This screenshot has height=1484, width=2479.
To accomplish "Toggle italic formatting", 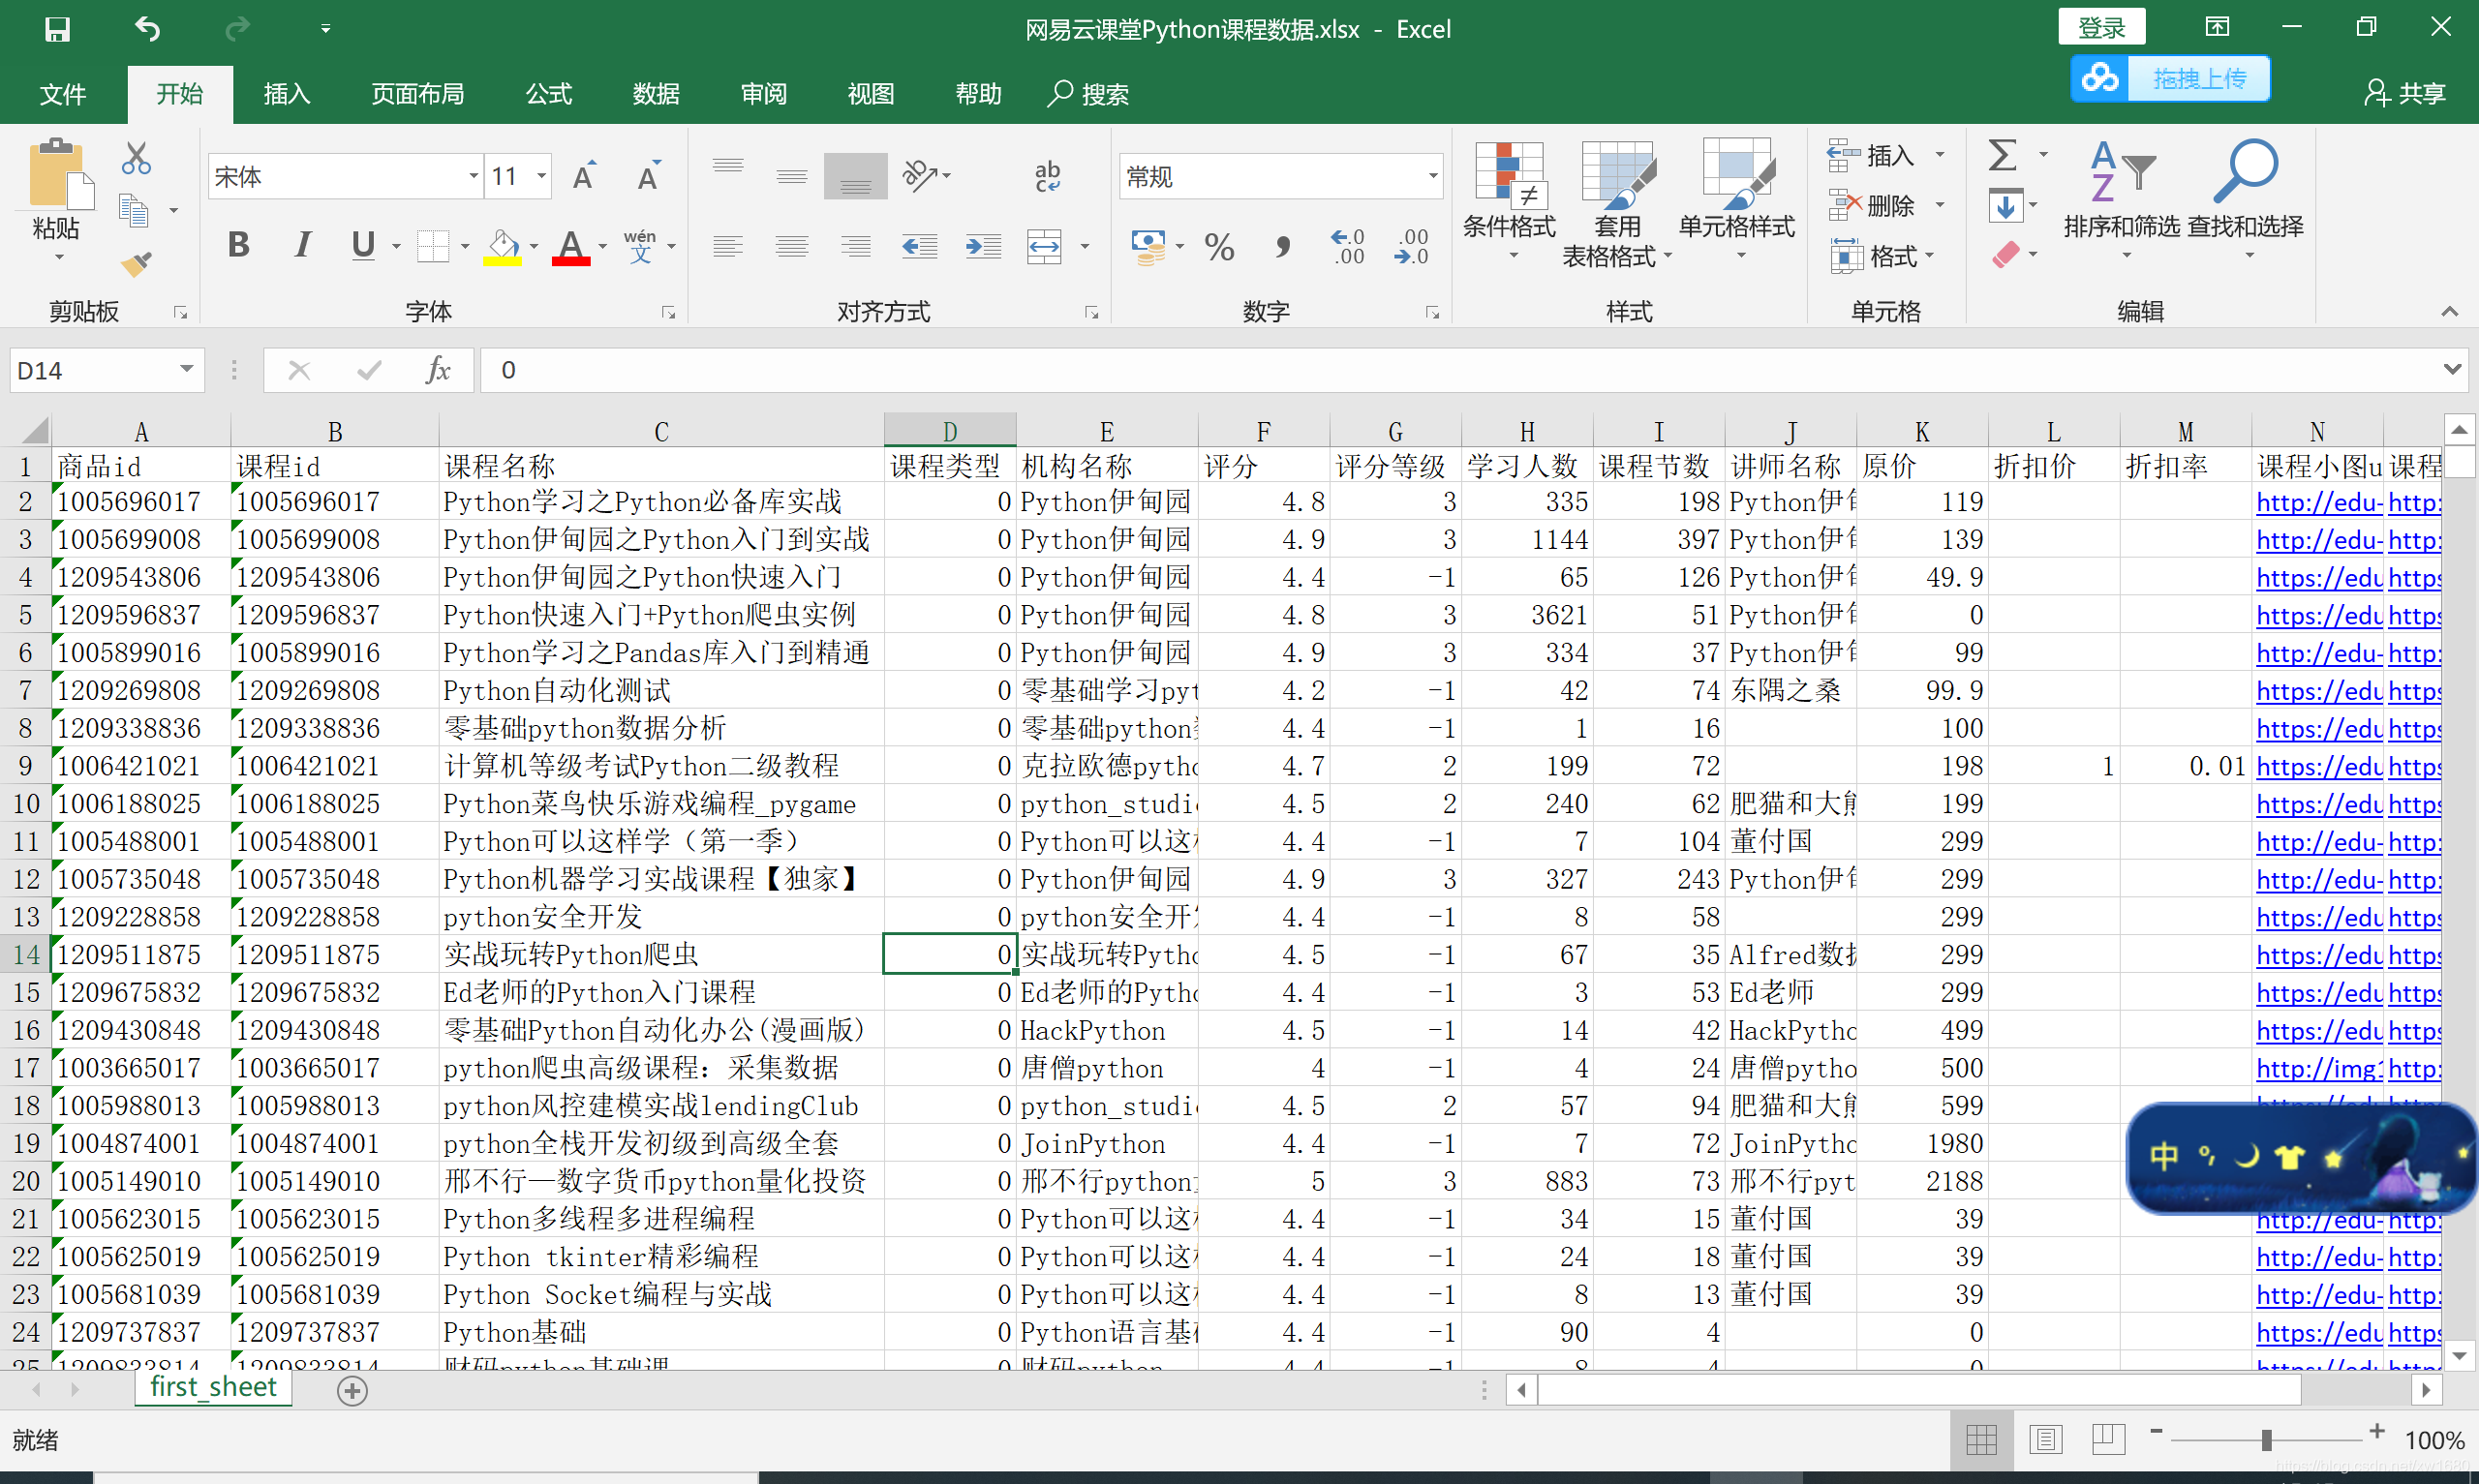I will (x=301, y=245).
